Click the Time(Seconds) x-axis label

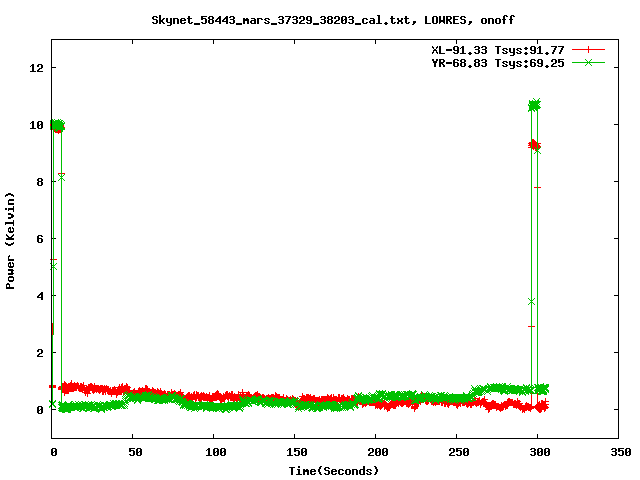pyautogui.click(x=334, y=471)
